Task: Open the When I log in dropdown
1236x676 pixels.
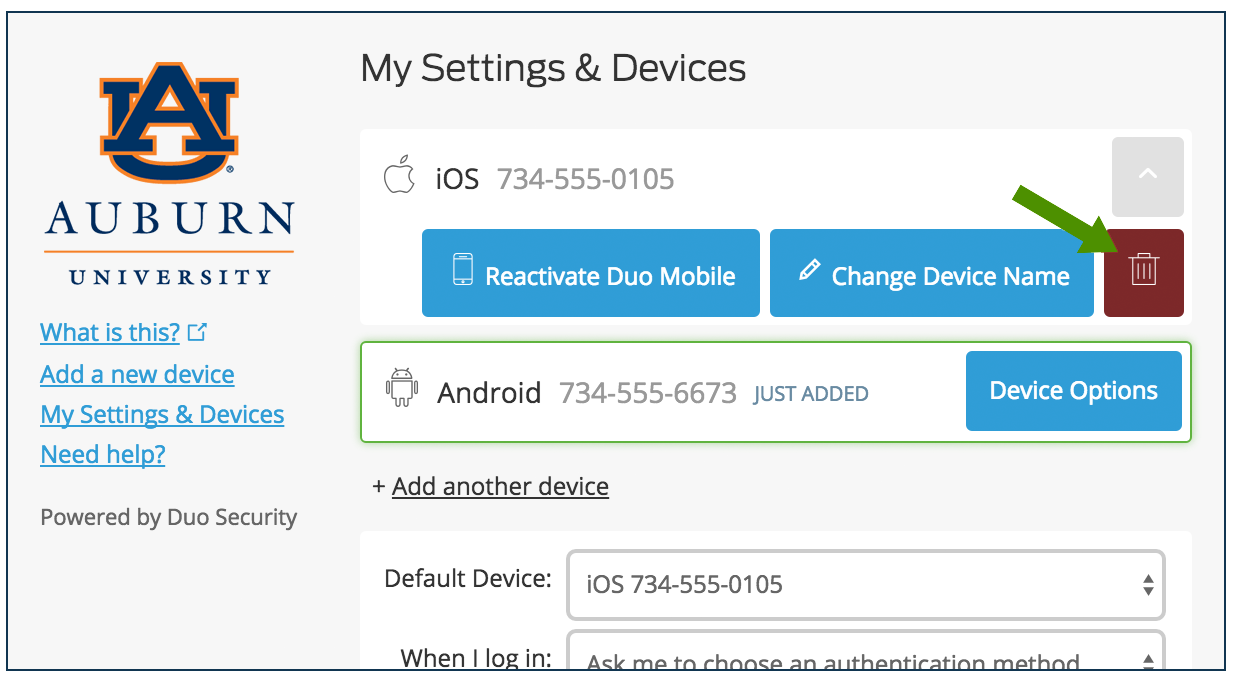Action: [x=866, y=653]
